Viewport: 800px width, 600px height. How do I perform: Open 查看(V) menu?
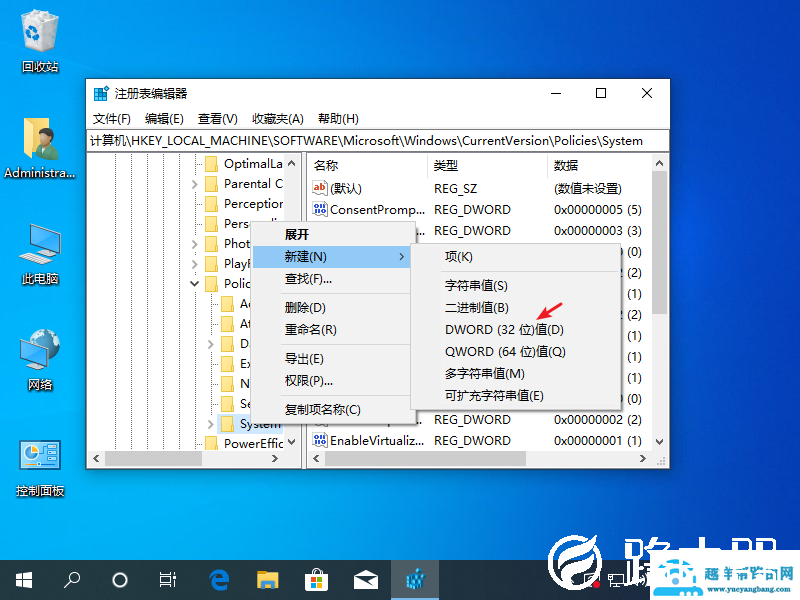click(218, 119)
